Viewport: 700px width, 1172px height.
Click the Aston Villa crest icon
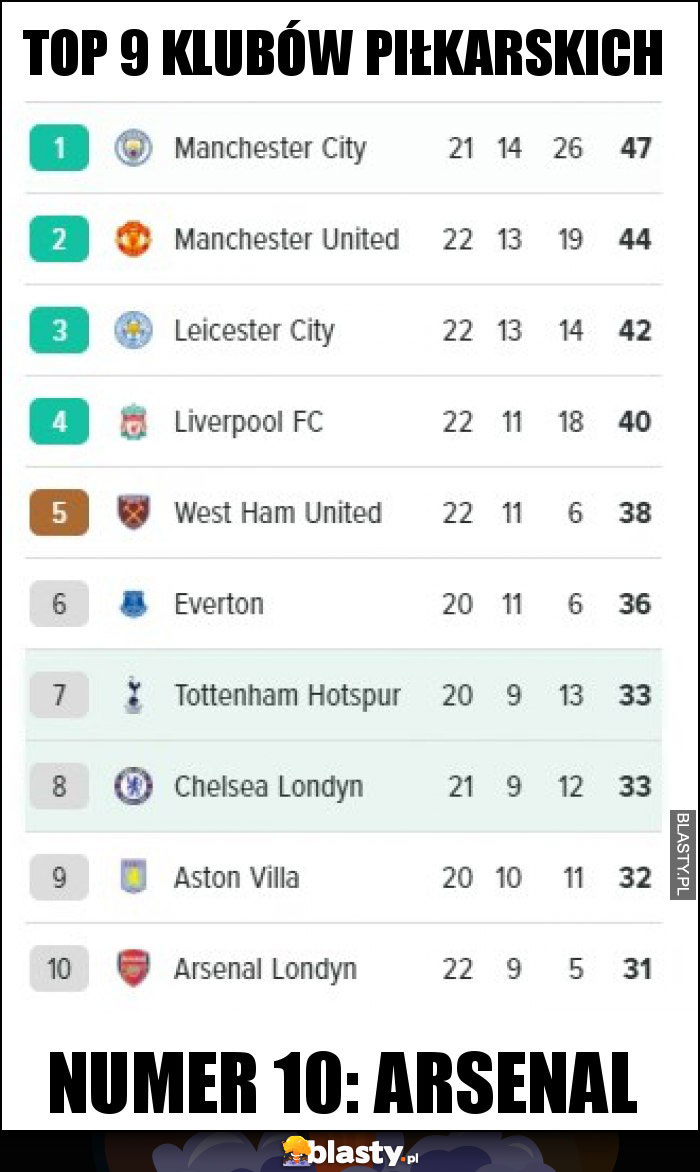pyautogui.click(x=134, y=878)
